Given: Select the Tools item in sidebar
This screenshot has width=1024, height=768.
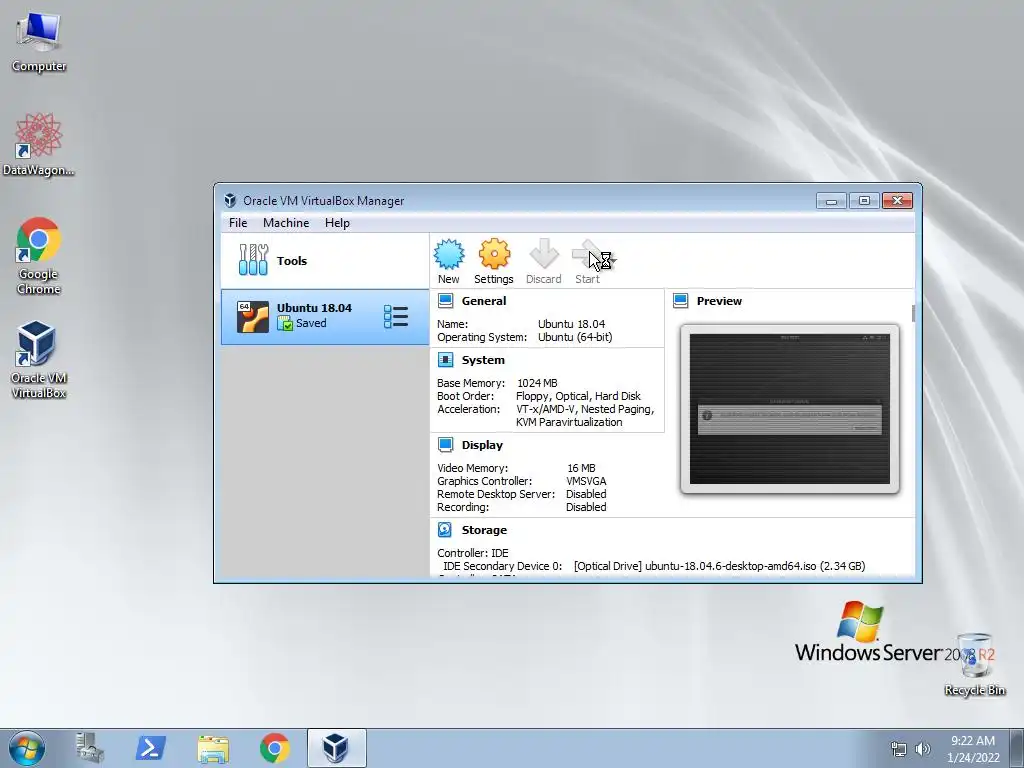Looking at the screenshot, I should tap(325, 261).
